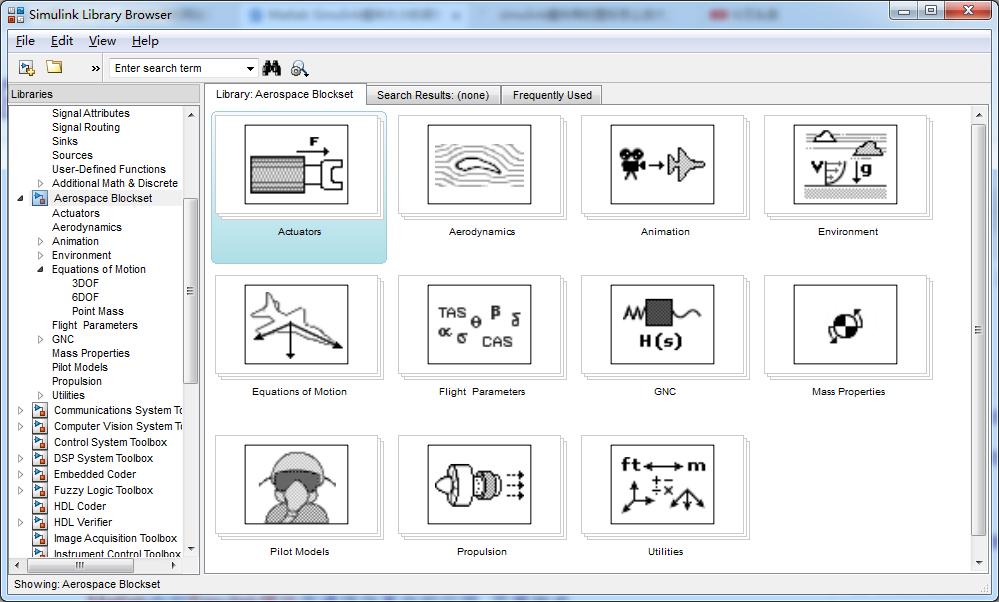This screenshot has height=602, width=999.
Task: Click the new model toolbar icon
Action: tap(27, 68)
